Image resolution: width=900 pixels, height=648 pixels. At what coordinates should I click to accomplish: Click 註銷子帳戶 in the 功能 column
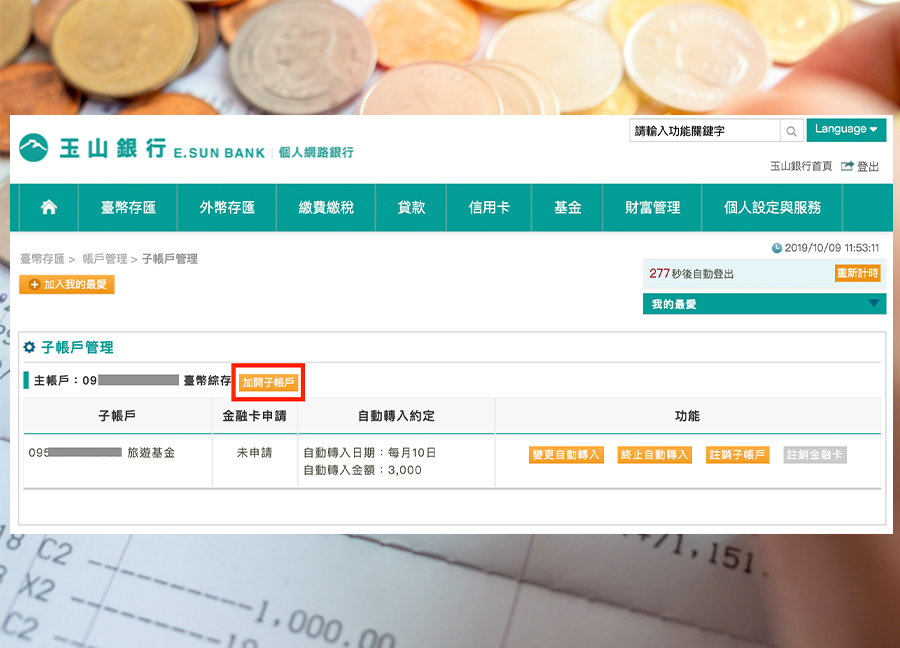pyautogui.click(x=735, y=454)
